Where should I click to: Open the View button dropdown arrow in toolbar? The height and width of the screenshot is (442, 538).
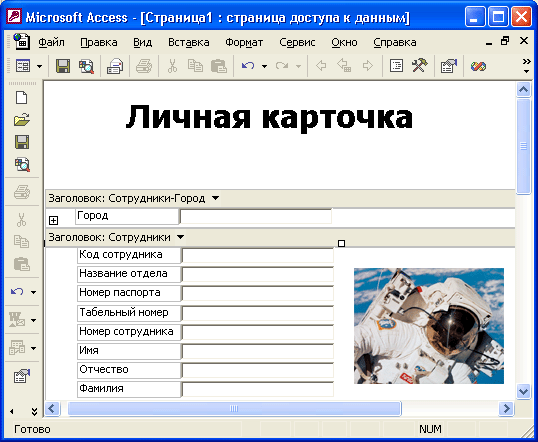pos(39,66)
